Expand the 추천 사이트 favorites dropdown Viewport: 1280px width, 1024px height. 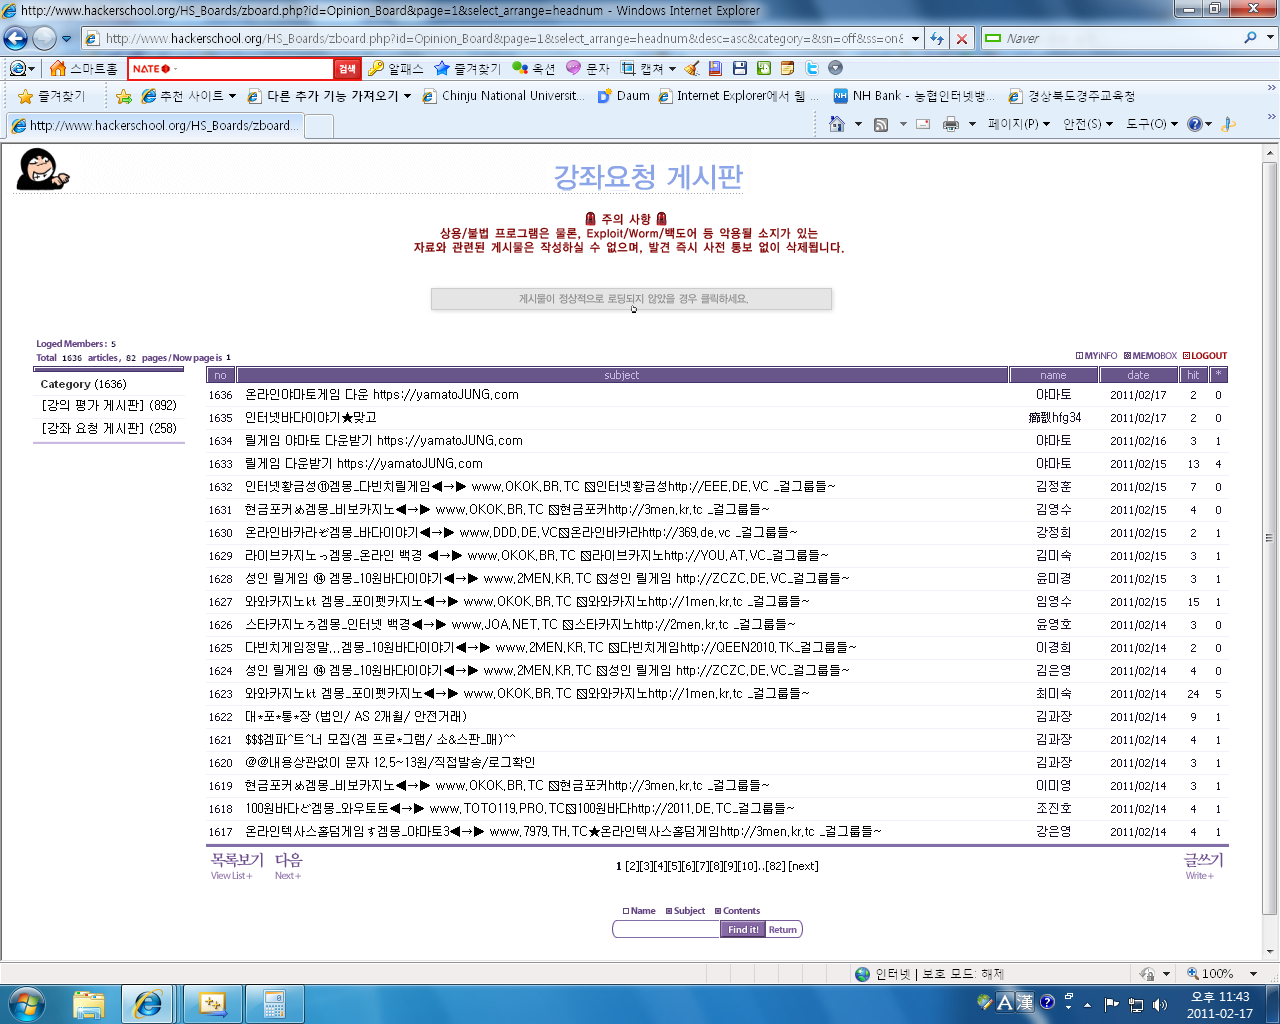click(232, 96)
